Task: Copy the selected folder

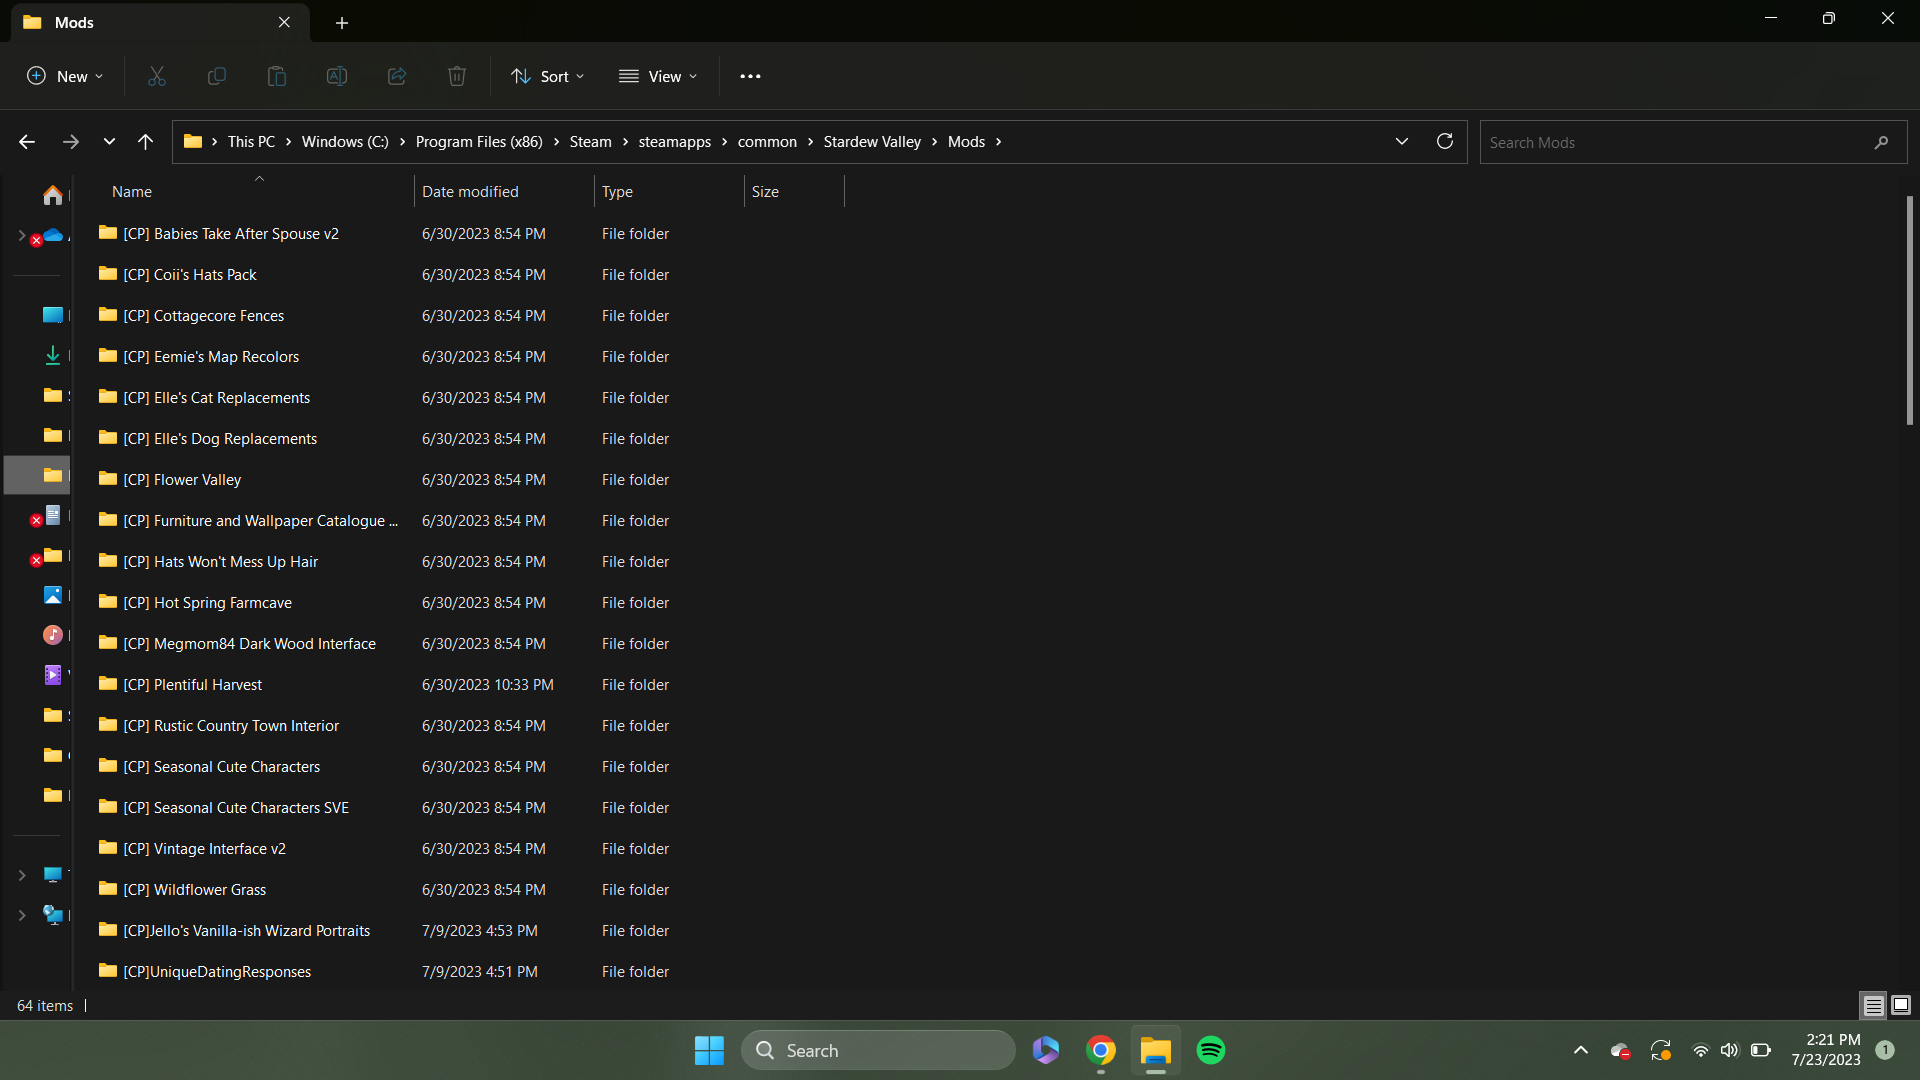Action: pos(216,76)
